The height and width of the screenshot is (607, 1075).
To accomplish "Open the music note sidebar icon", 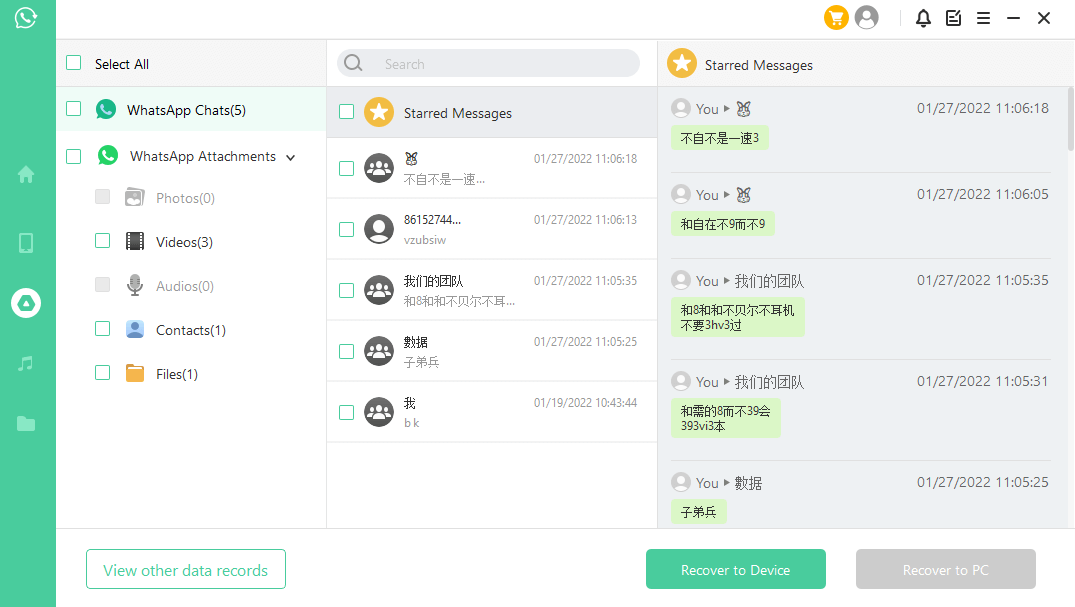I will pyautogui.click(x=26, y=363).
